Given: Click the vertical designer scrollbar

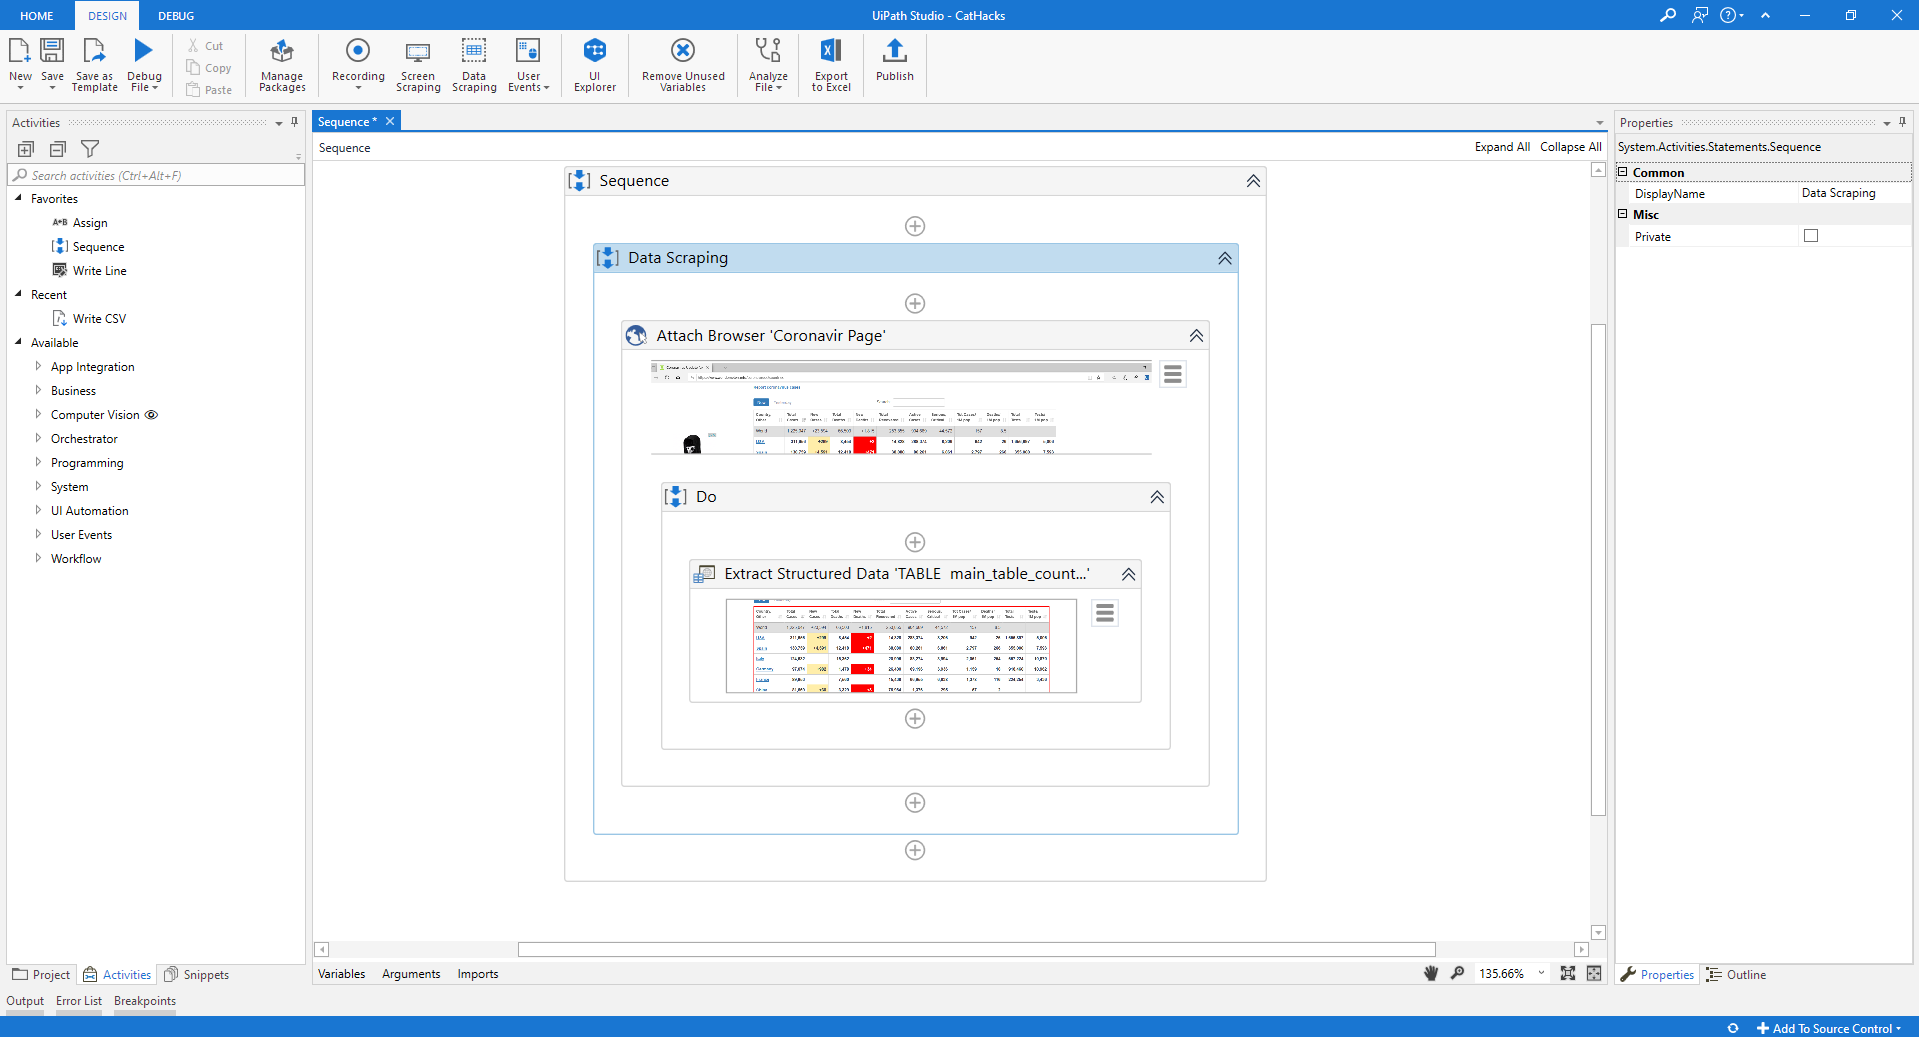Looking at the screenshot, I should (1598, 570).
